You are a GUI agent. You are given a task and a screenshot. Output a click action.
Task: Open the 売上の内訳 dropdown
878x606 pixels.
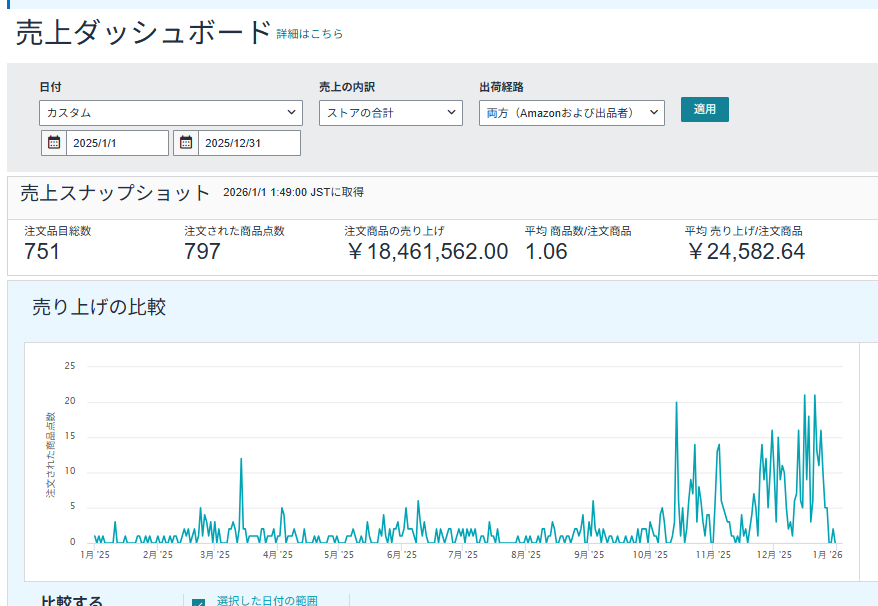coord(391,113)
